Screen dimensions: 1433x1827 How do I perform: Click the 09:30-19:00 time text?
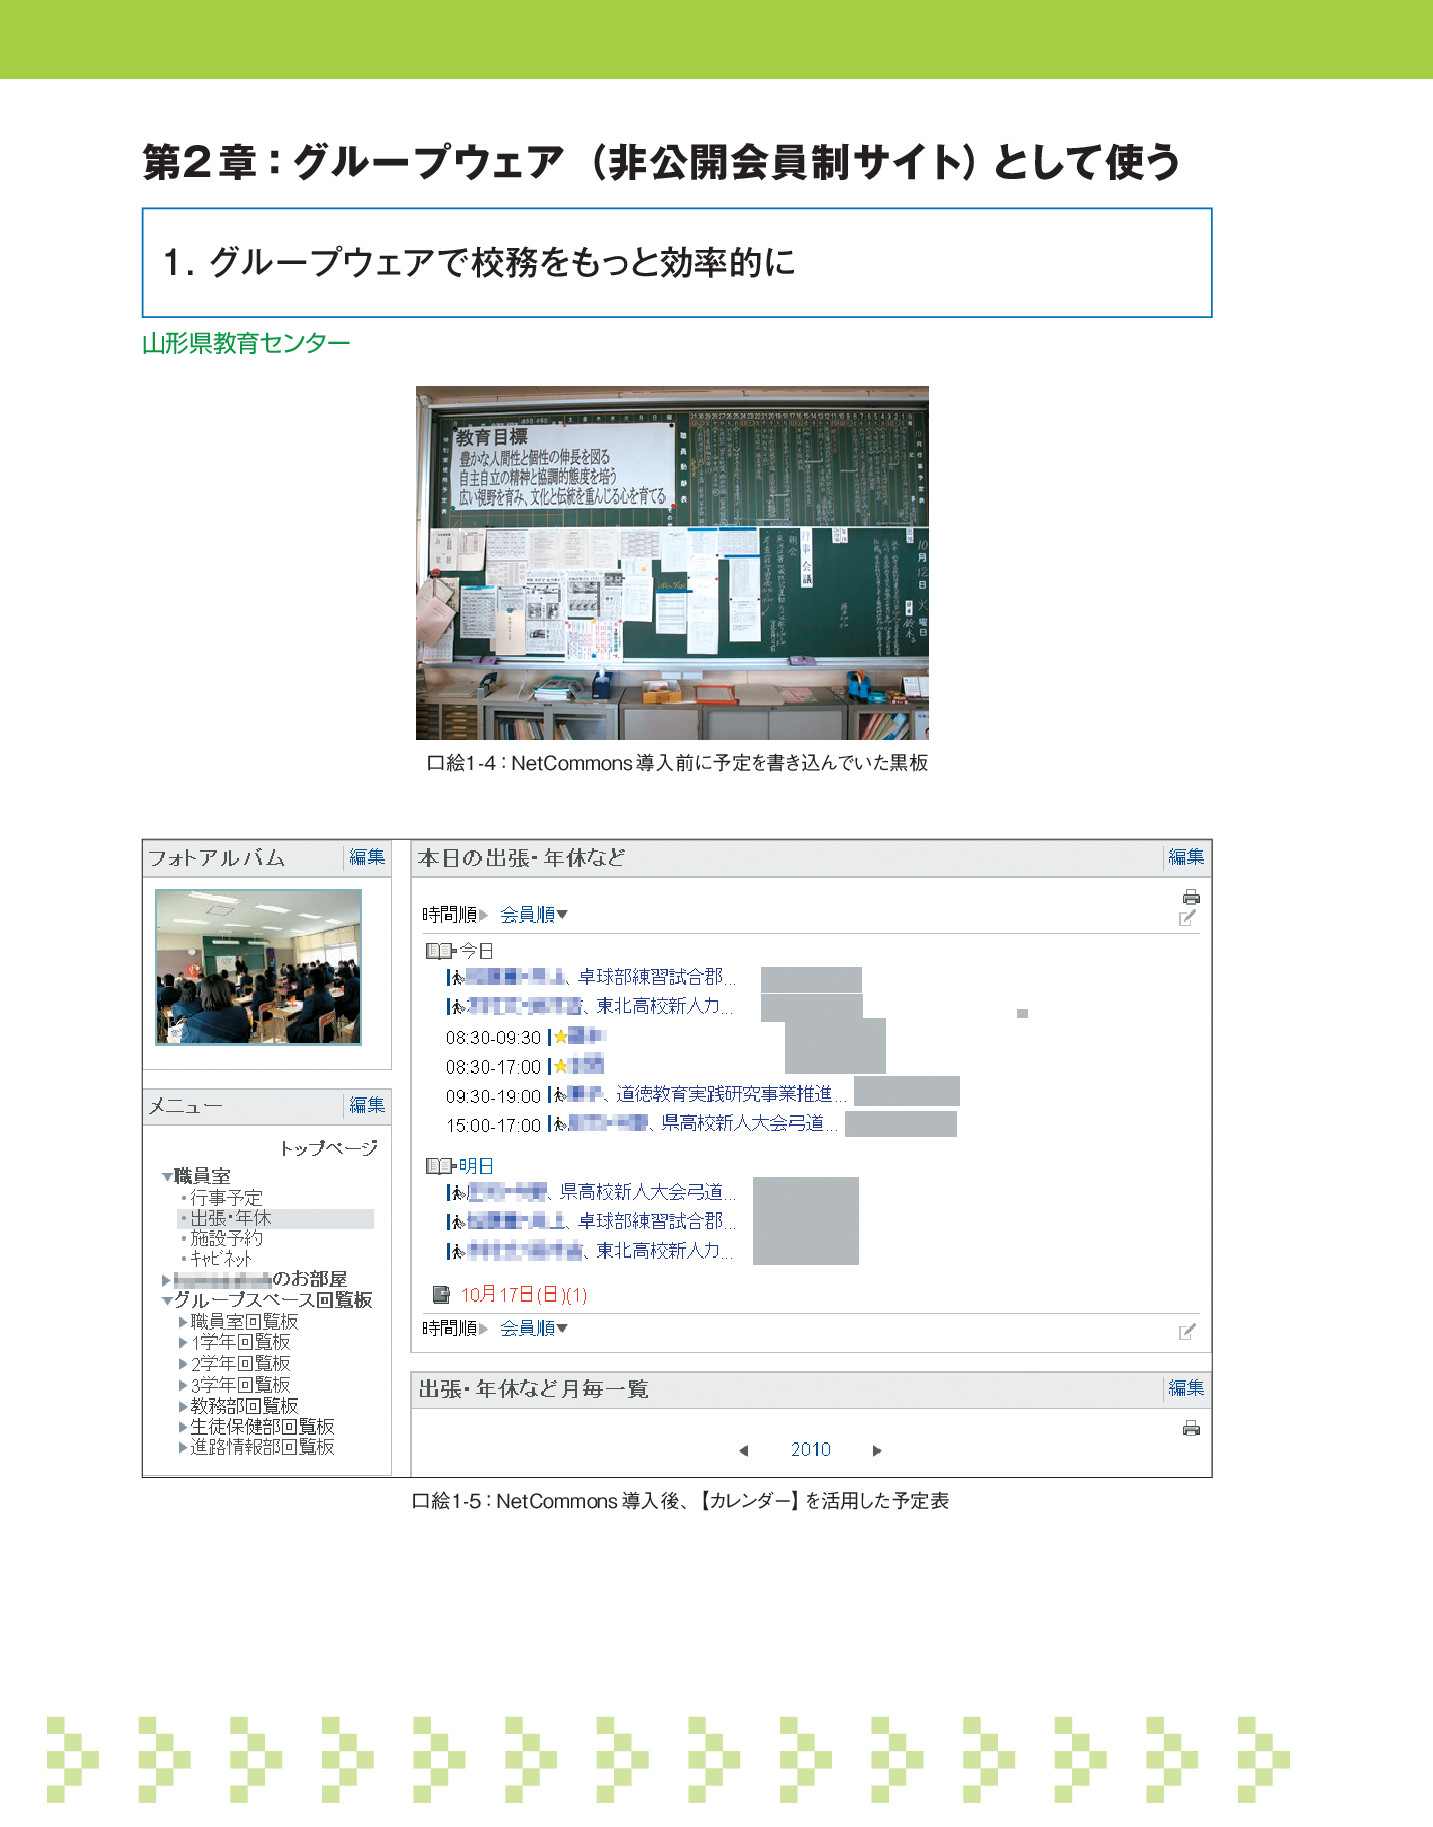click(x=493, y=1096)
